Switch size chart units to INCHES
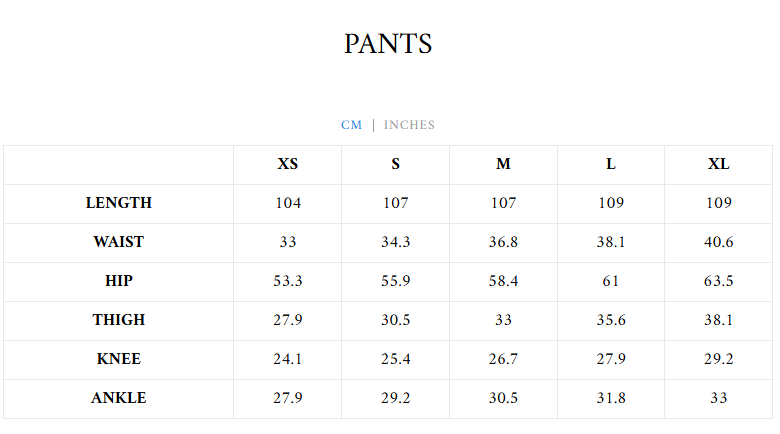The image size is (780, 434). (x=409, y=125)
